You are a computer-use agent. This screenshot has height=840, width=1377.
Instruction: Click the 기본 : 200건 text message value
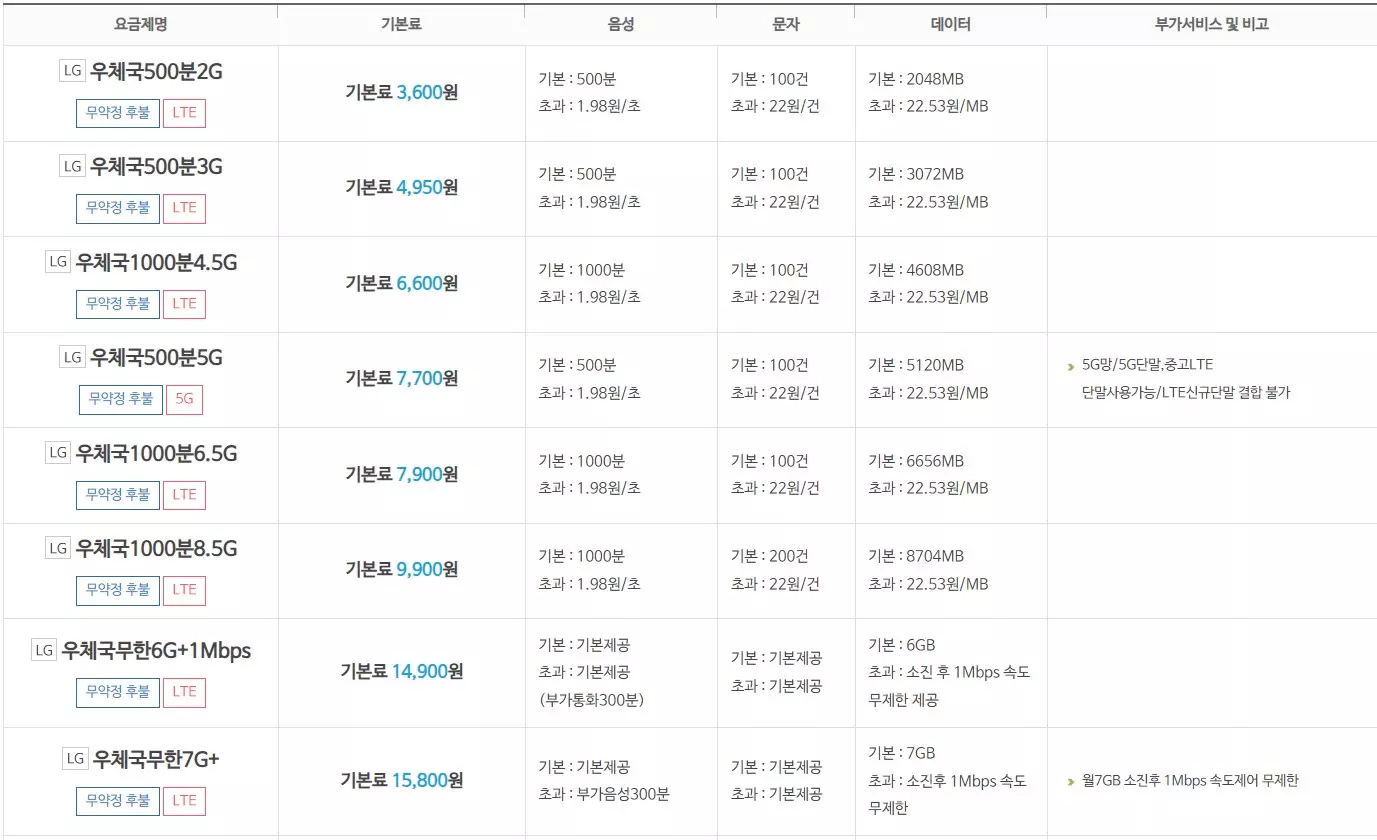770,557
